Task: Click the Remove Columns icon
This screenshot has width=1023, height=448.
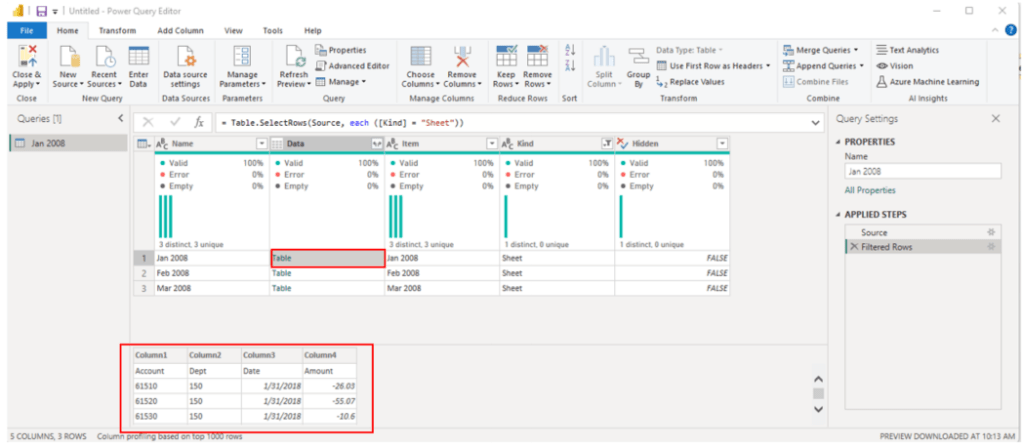Action: coord(462,56)
